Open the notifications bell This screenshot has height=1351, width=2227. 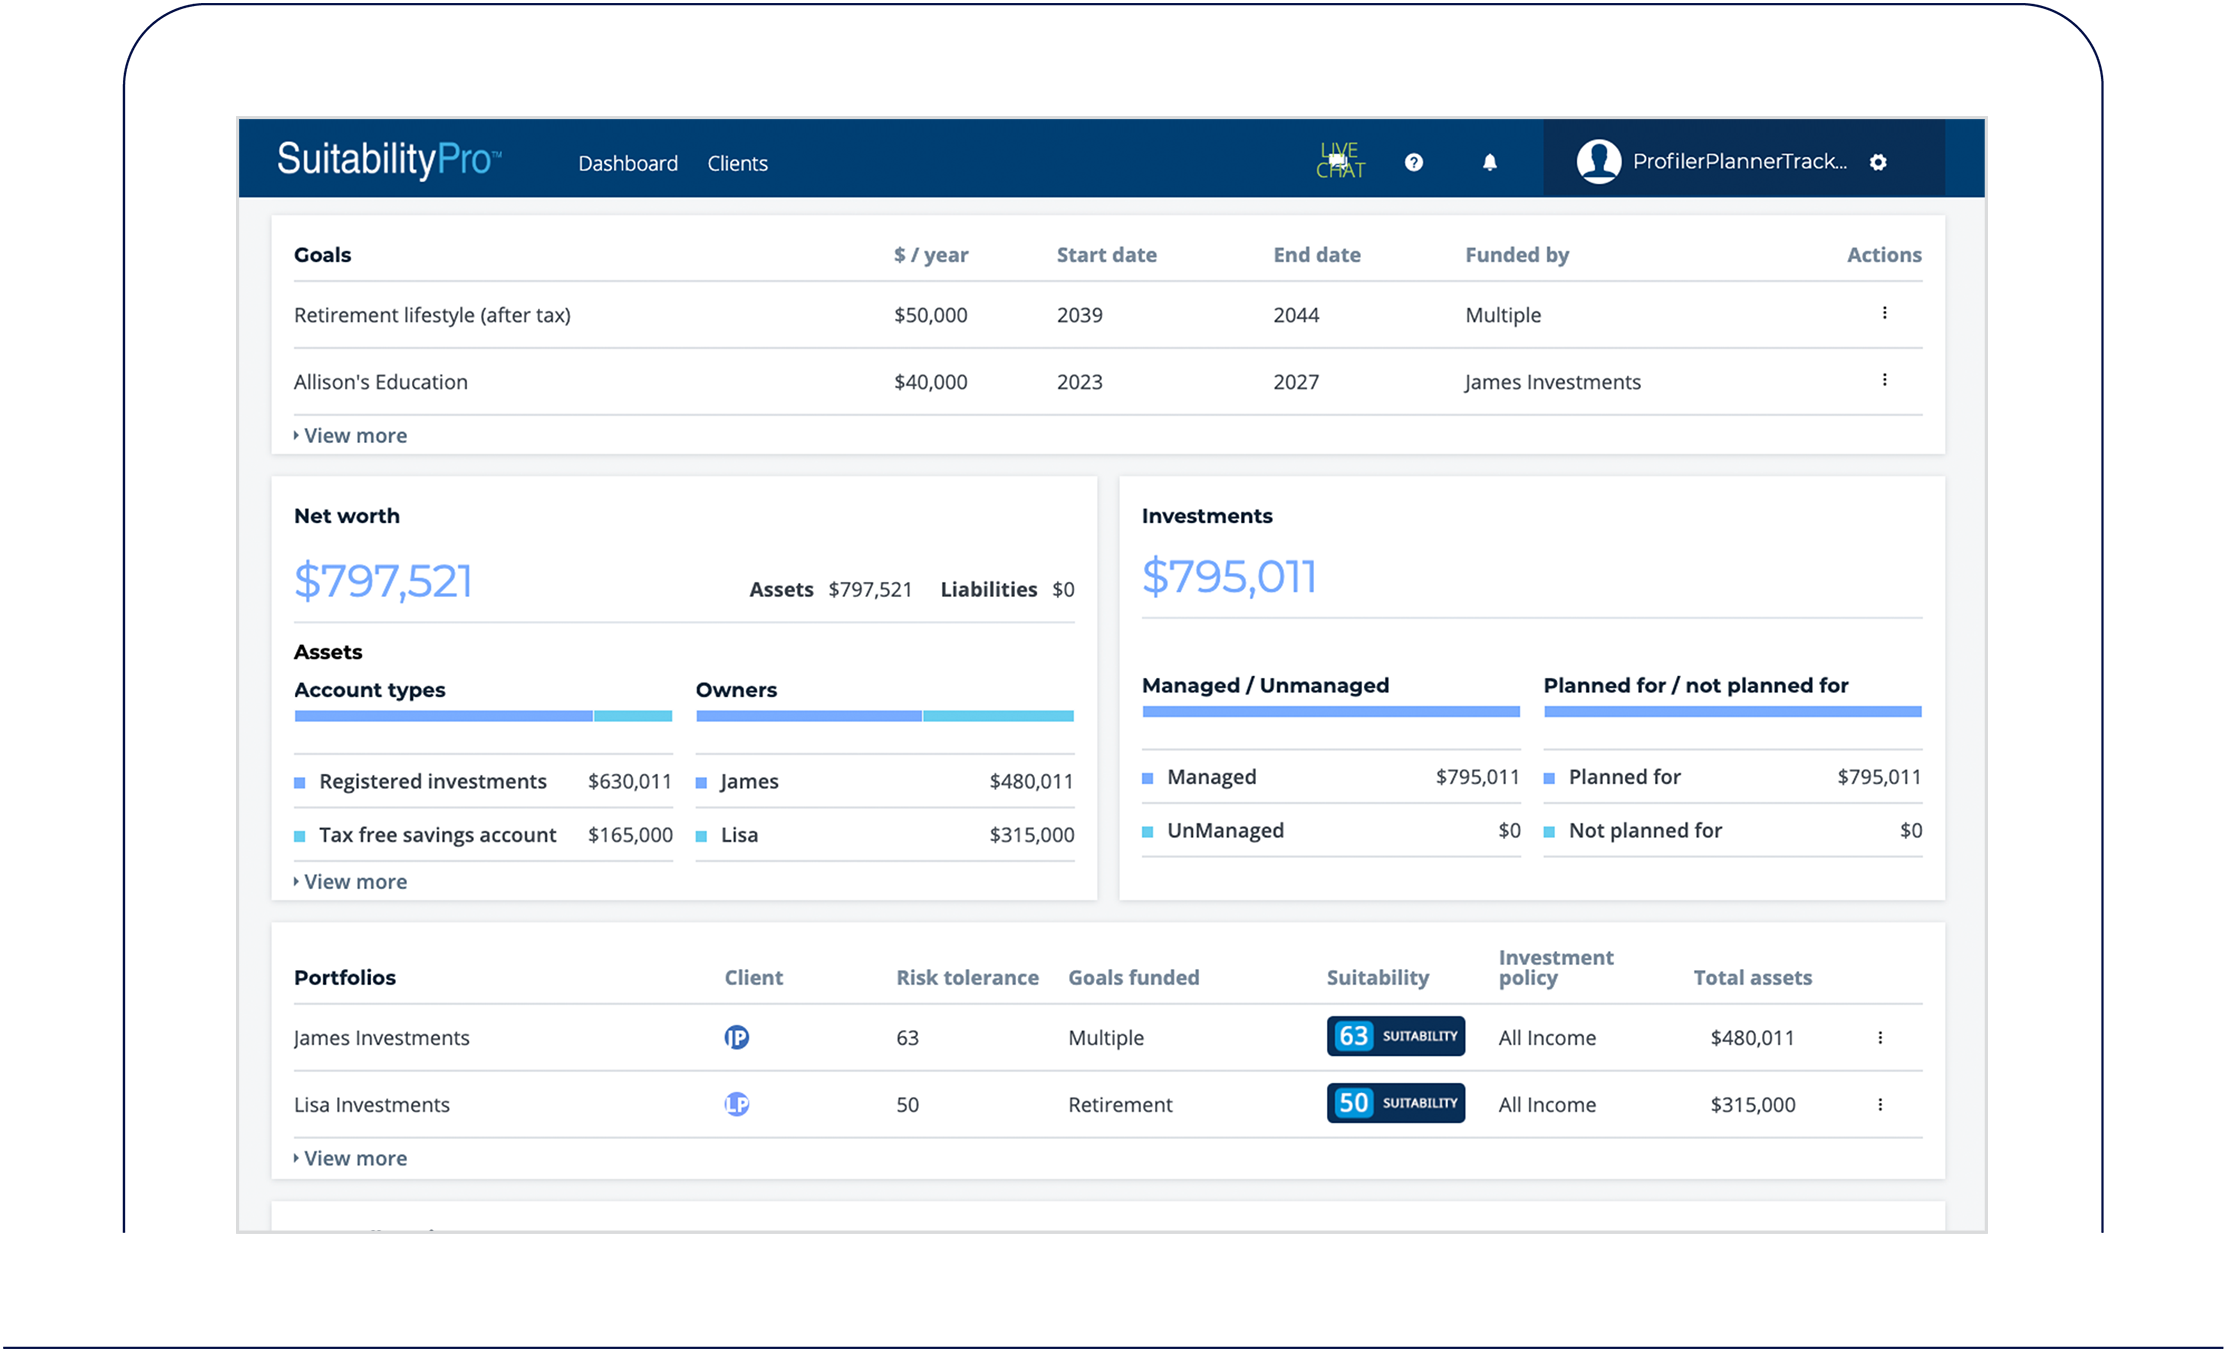click(x=1489, y=162)
